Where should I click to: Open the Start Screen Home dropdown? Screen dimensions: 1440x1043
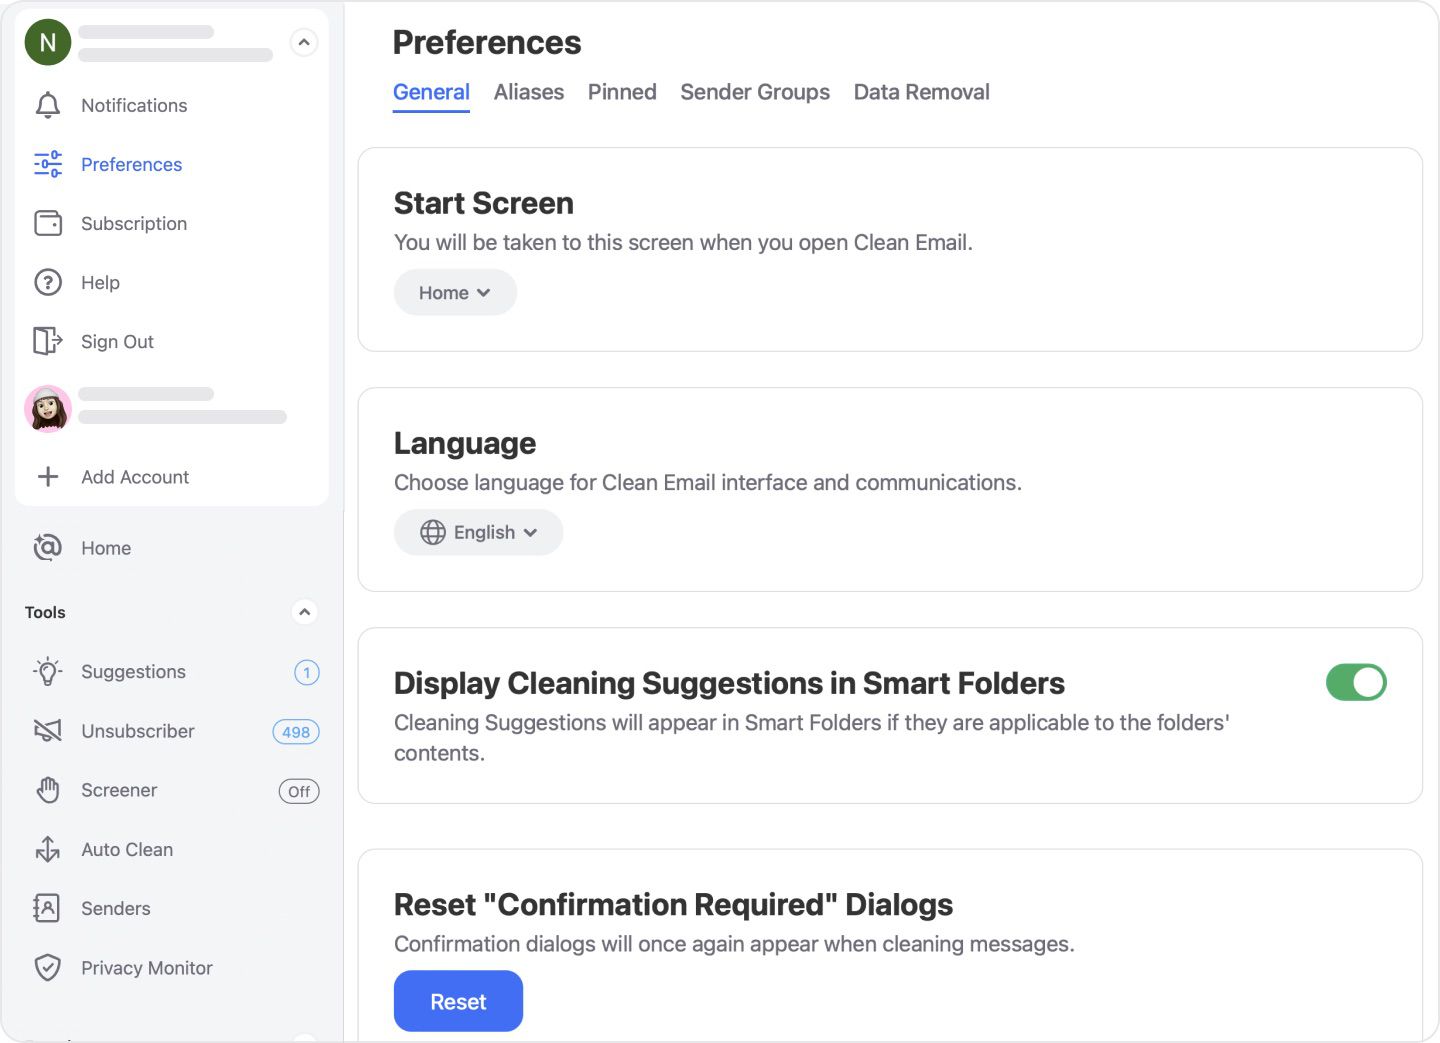(x=455, y=292)
